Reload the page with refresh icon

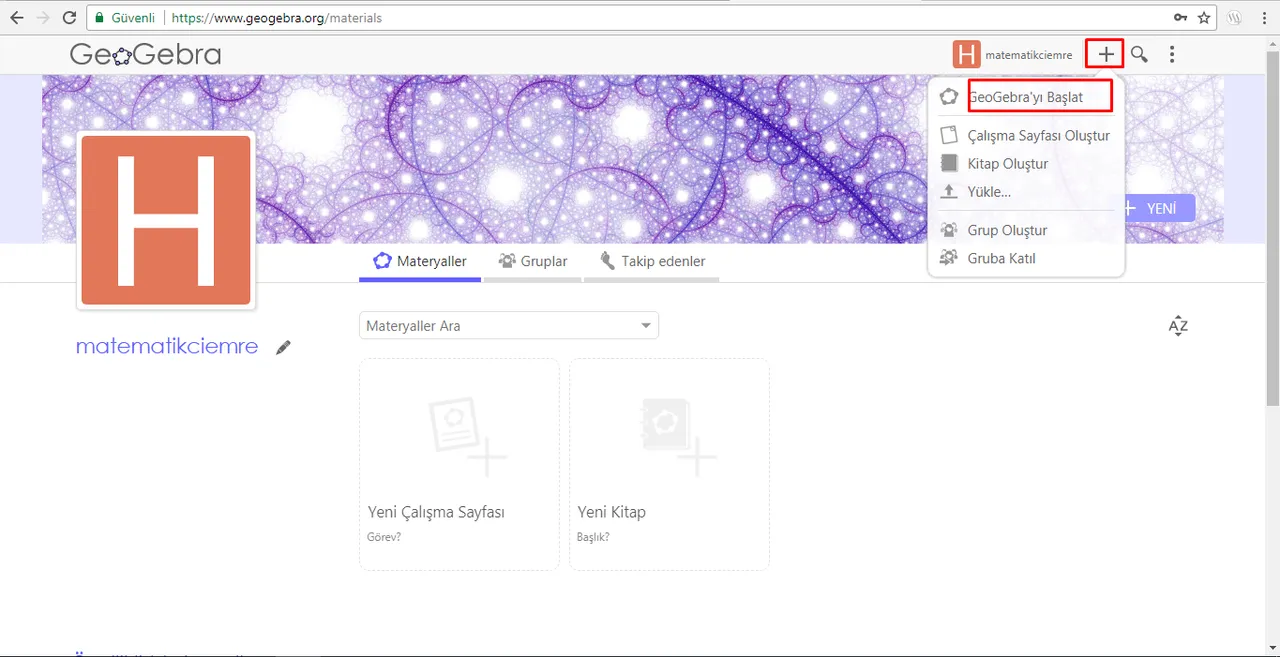pos(69,18)
